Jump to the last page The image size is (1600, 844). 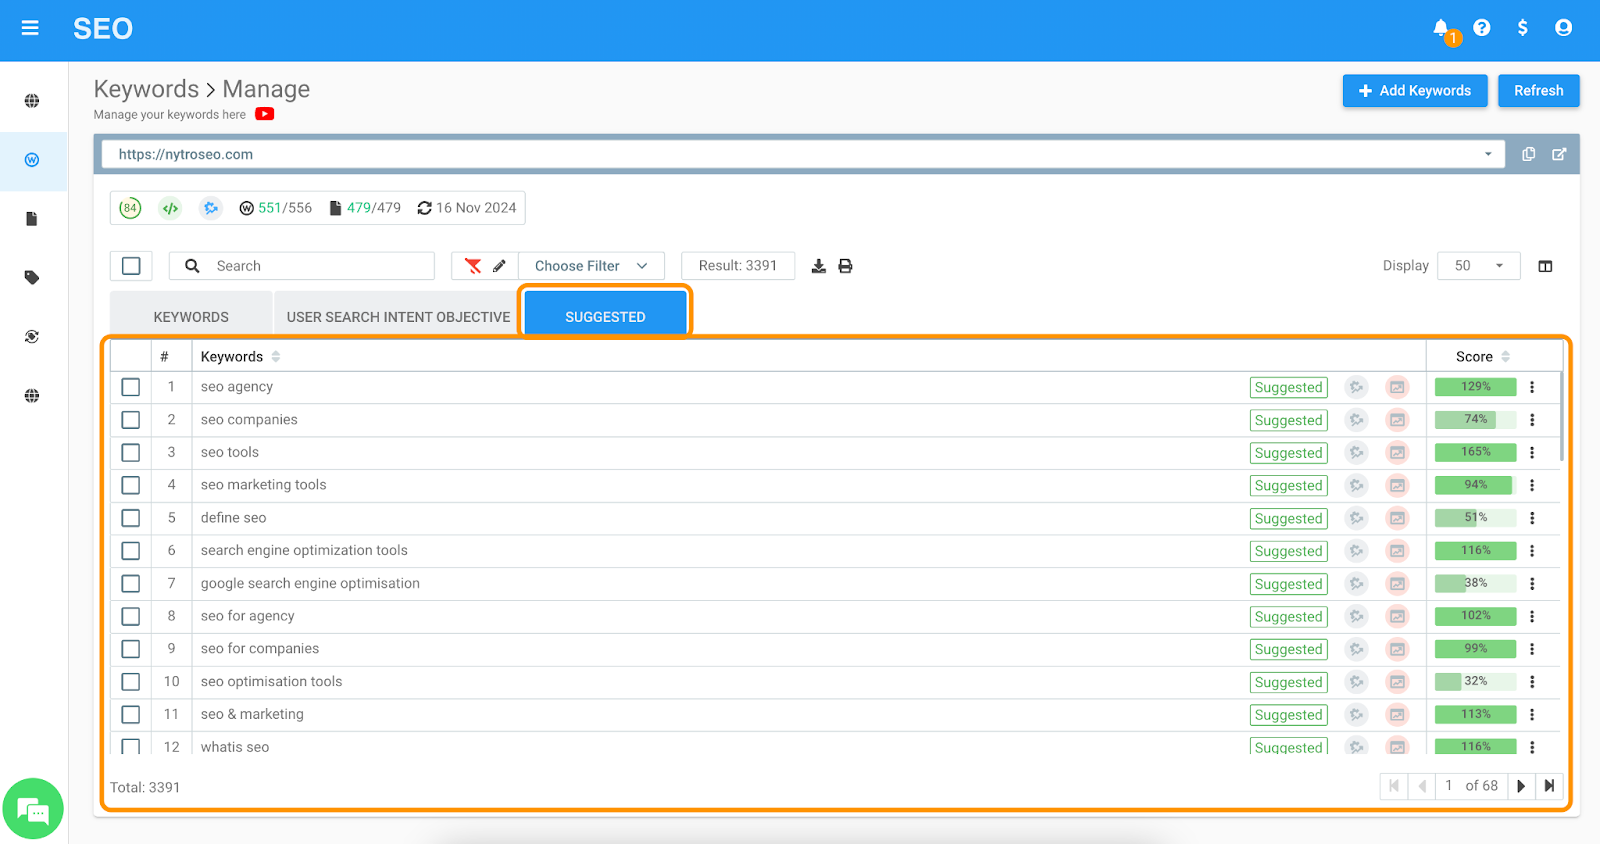[1549, 786]
